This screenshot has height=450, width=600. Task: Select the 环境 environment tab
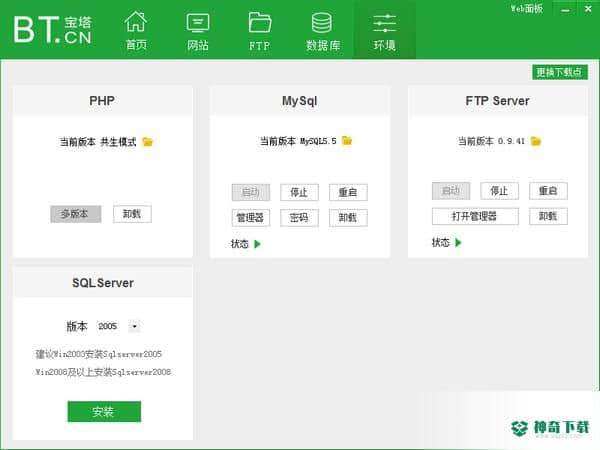tap(384, 31)
